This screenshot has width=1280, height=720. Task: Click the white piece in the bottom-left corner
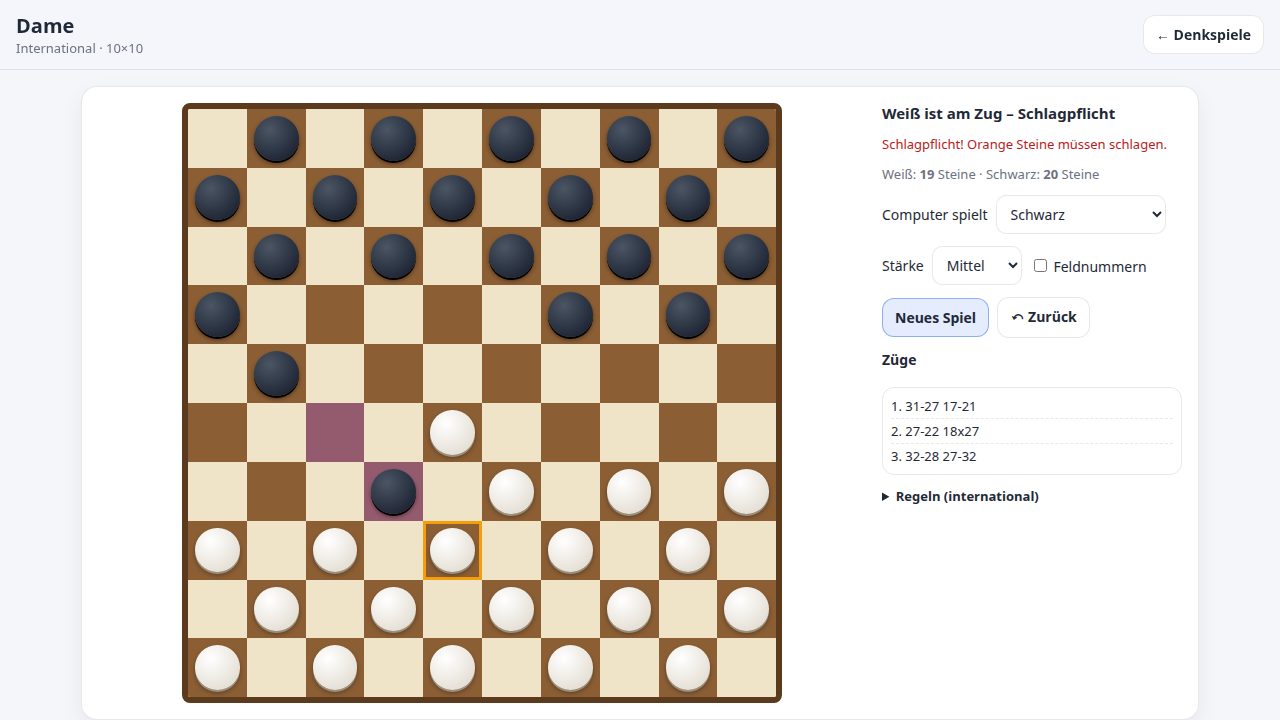point(217,667)
